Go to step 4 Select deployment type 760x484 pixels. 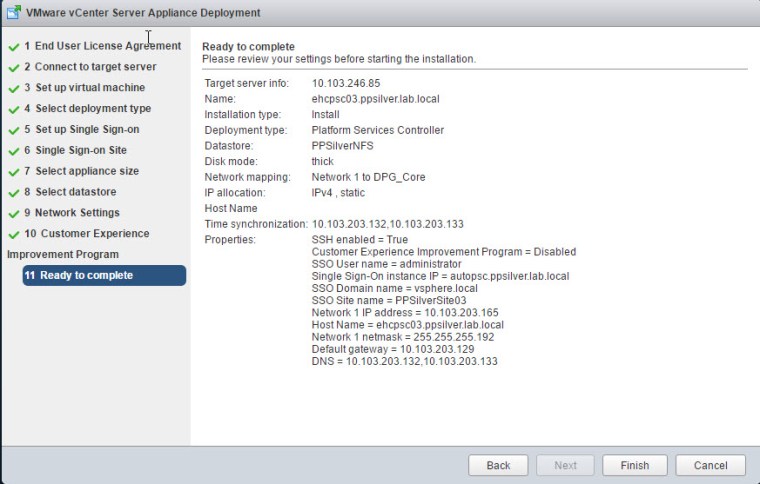coord(88,108)
